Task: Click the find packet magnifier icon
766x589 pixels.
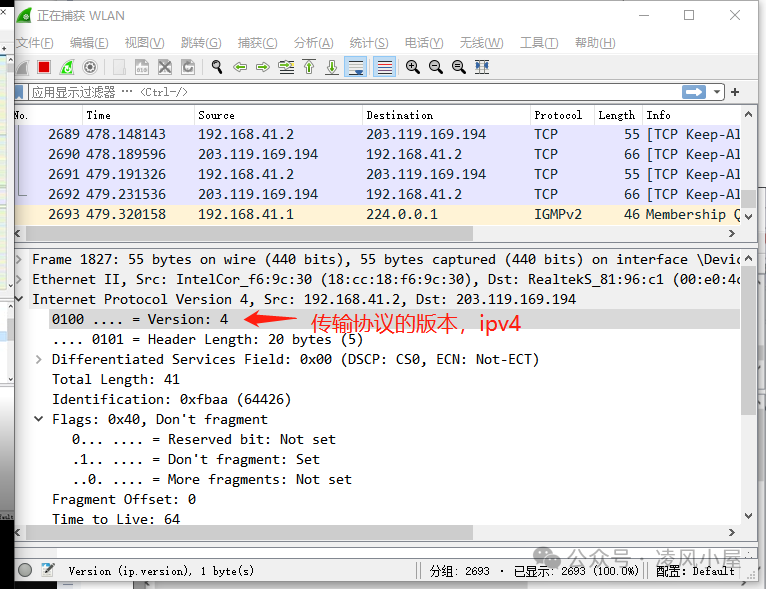Action: pyautogui.click(x=216, y=67)
